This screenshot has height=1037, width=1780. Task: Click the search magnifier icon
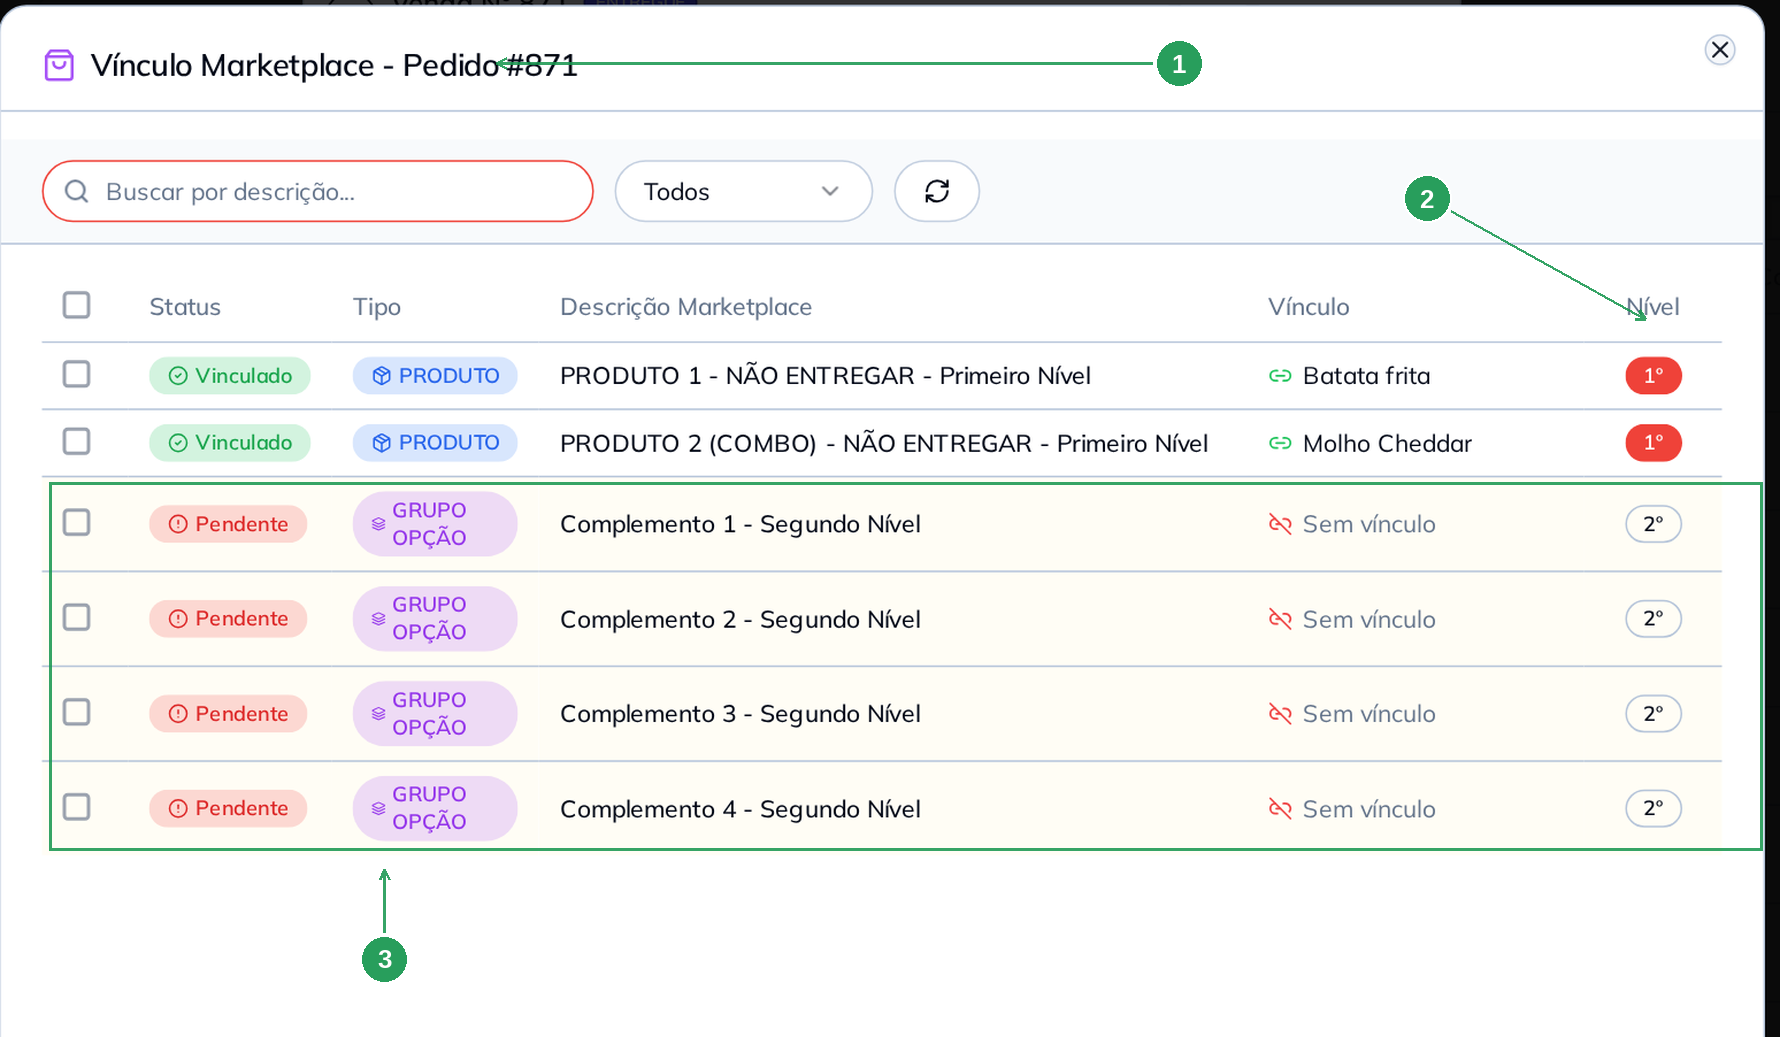click(77, 191)
